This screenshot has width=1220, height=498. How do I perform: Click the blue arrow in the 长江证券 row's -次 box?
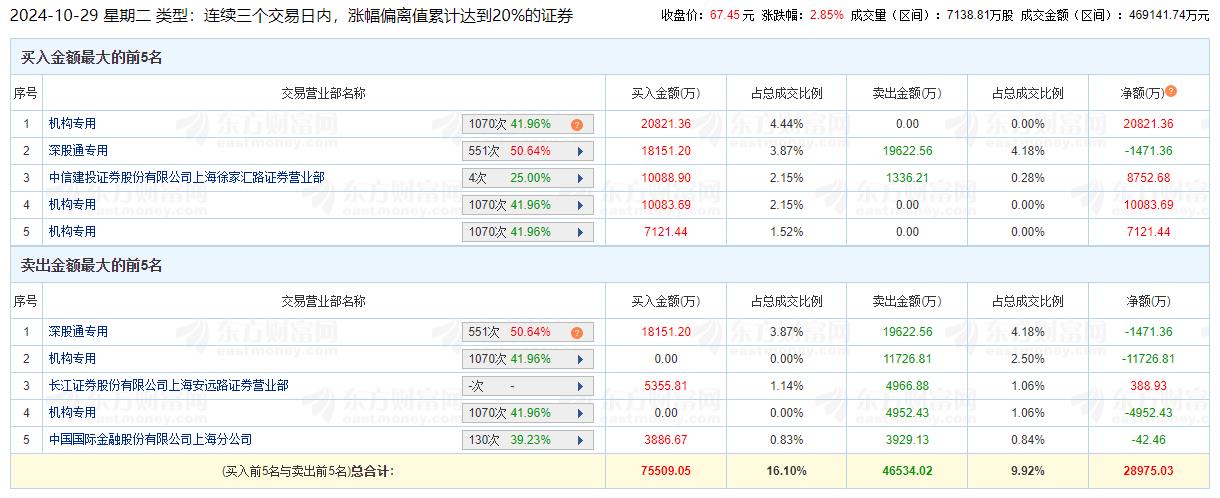point(580,386)
